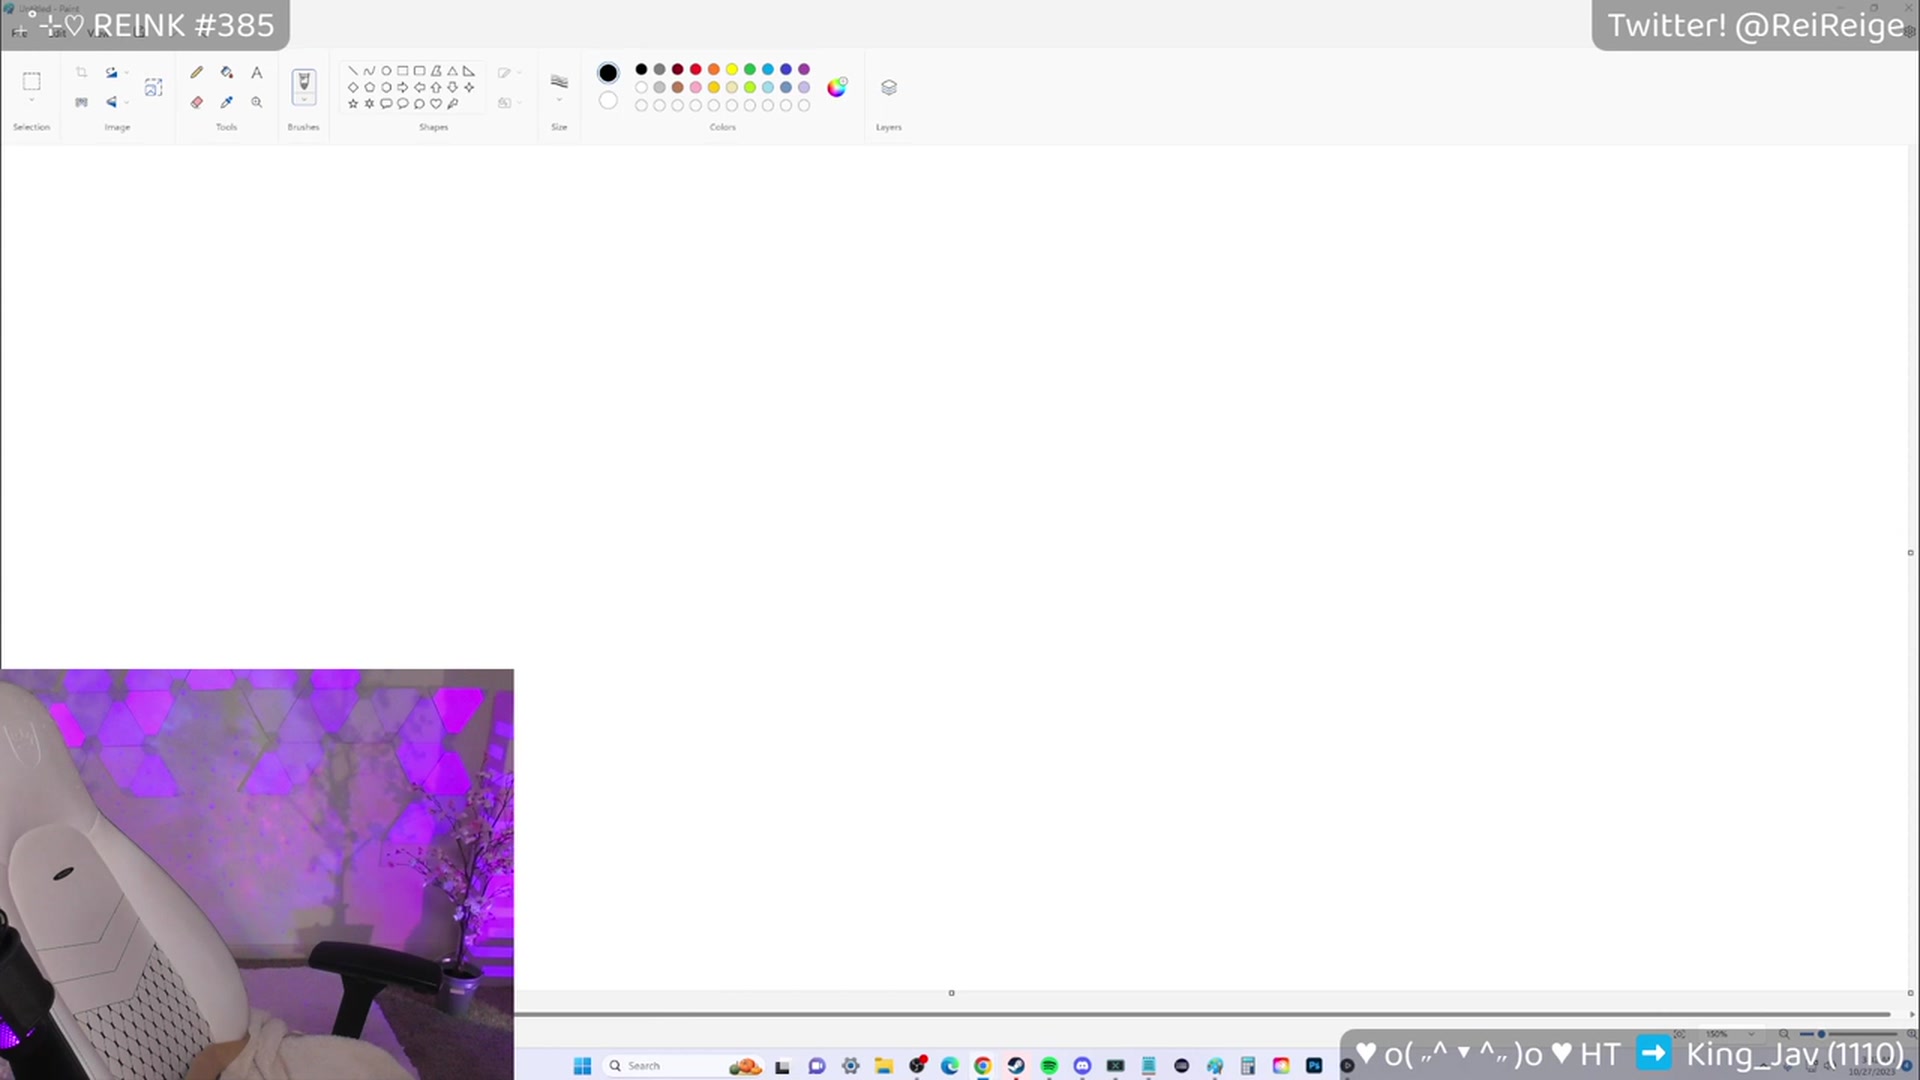This screenshot has height=1080, width=1920.
Task: Select the Text tool
Action: click(257, 72)
